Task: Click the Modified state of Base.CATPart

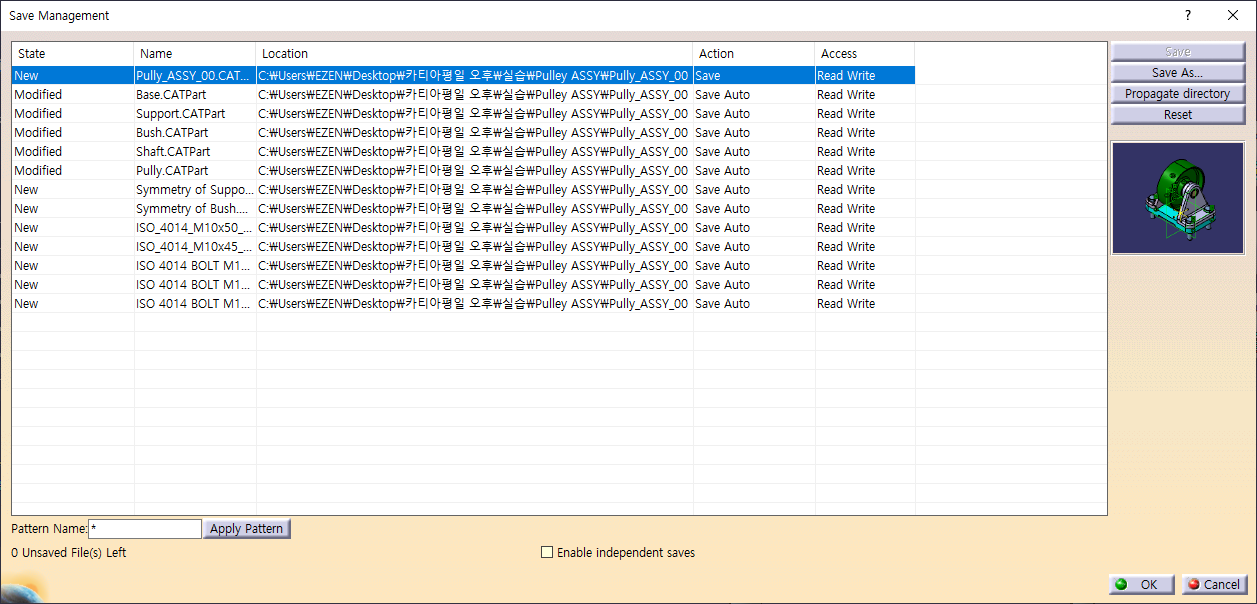Action: (38, 94)
